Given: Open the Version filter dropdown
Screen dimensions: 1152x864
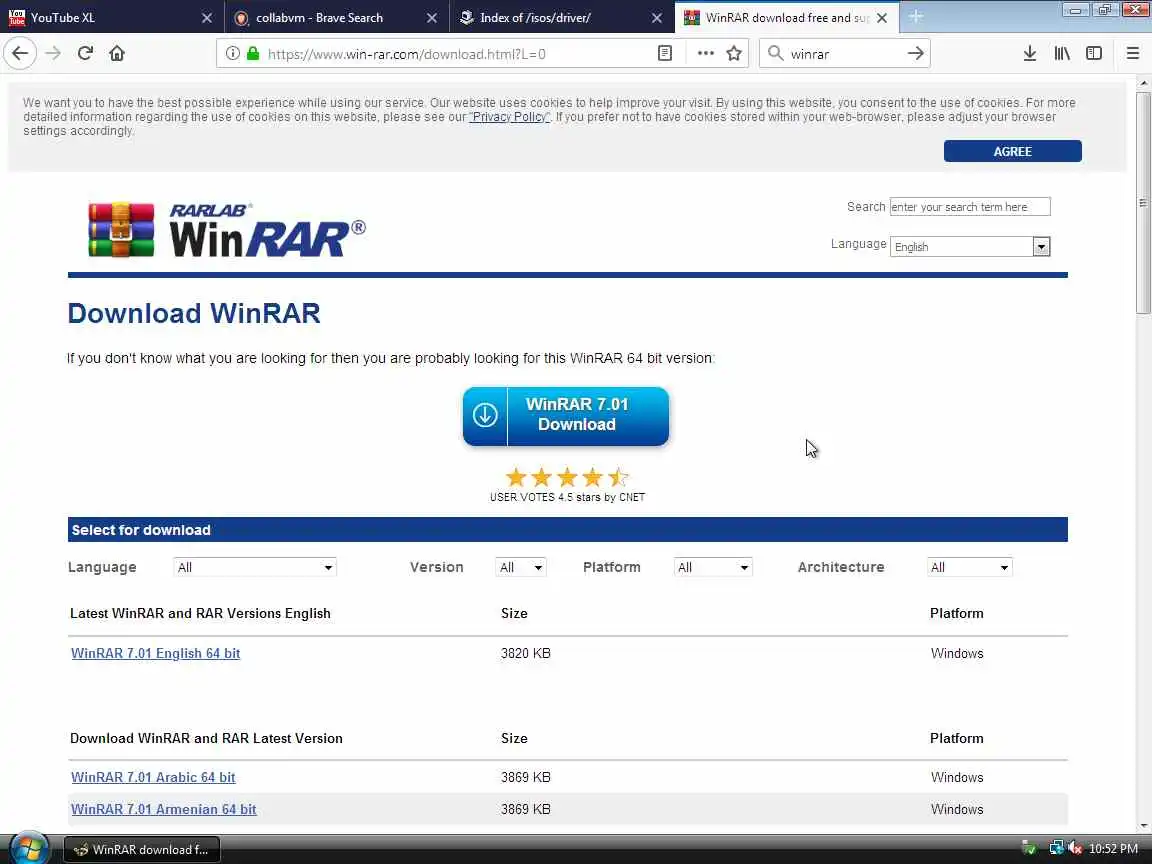Looking at the screenshot, I should tap(521, 567).
